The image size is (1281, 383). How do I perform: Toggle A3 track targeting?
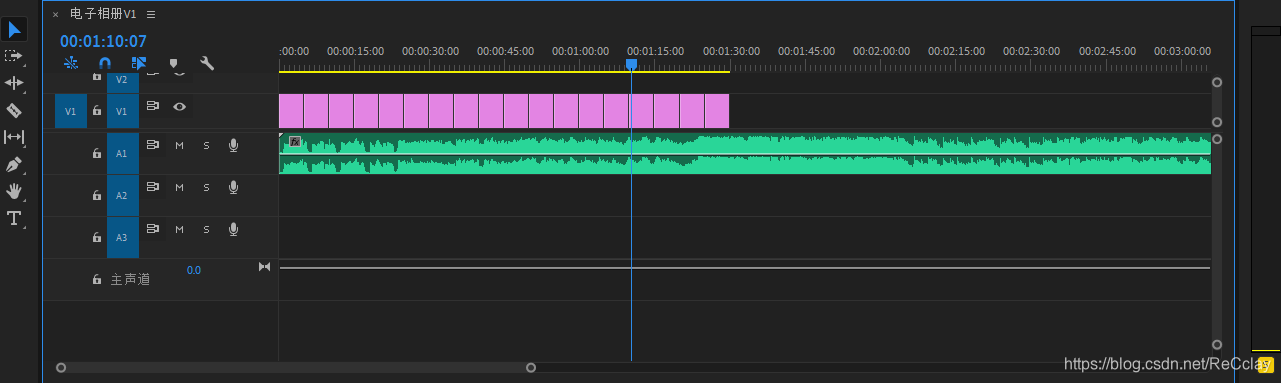123,238
